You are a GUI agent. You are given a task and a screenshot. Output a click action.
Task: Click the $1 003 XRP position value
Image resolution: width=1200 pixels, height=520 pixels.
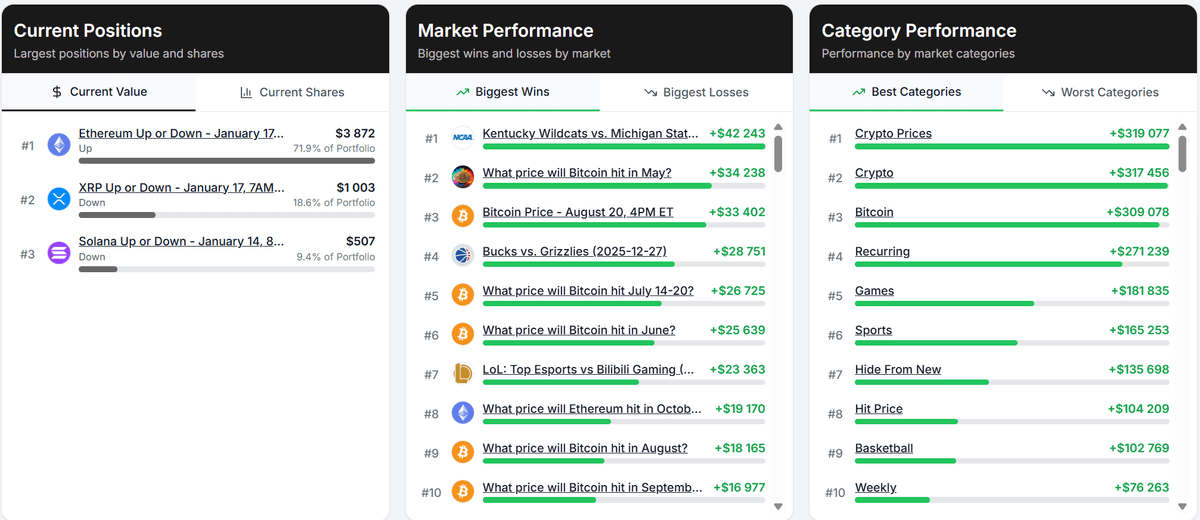pyautogui.click(x=355, y=187)
